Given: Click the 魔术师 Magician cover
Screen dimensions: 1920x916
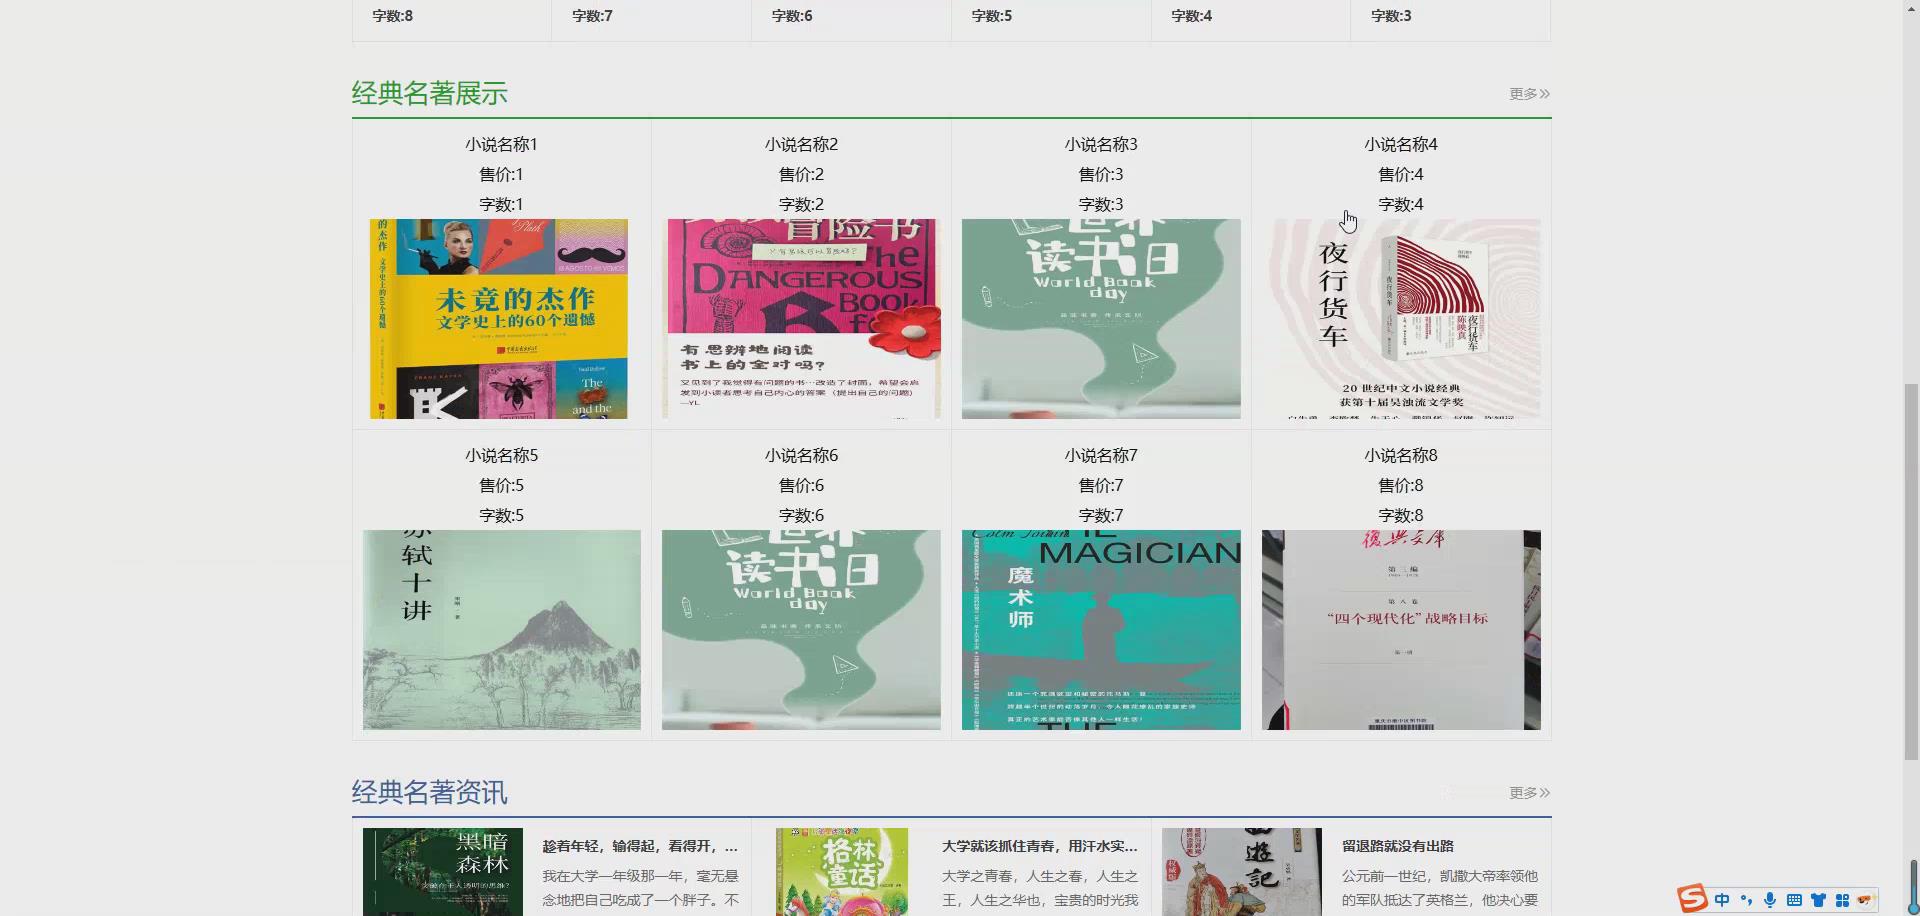Looking at the screenshot, I should pyautogui.click(x=1101, y=630).
